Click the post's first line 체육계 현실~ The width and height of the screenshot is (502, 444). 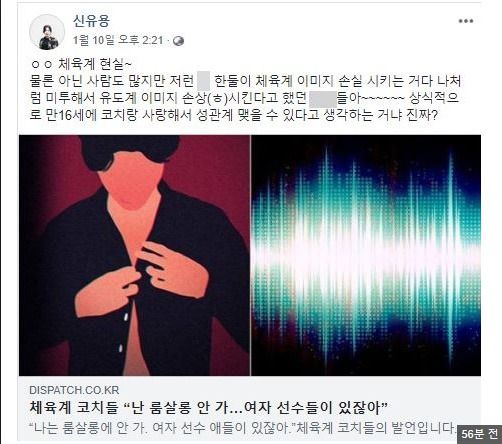(81, 64)
